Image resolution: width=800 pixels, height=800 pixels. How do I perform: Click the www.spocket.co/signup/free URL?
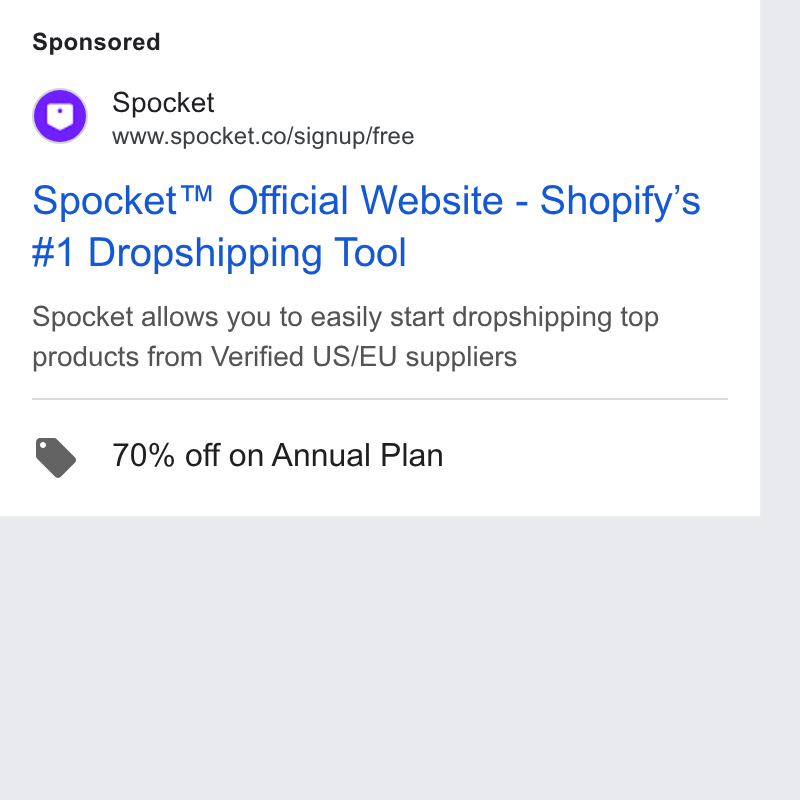pyautogui.click(x=263, y=137)
